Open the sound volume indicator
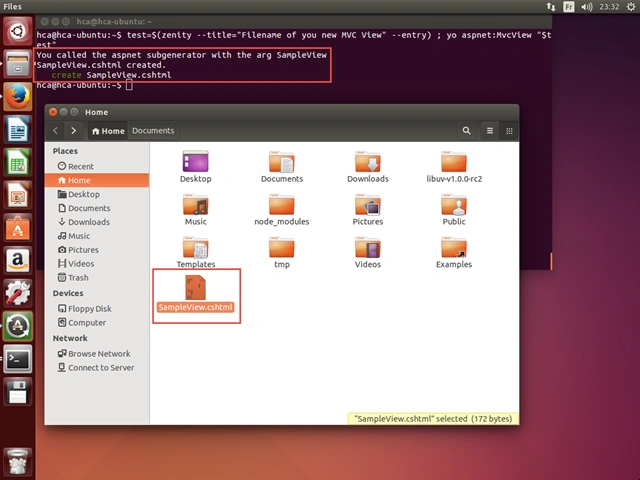 pos(587,7)
